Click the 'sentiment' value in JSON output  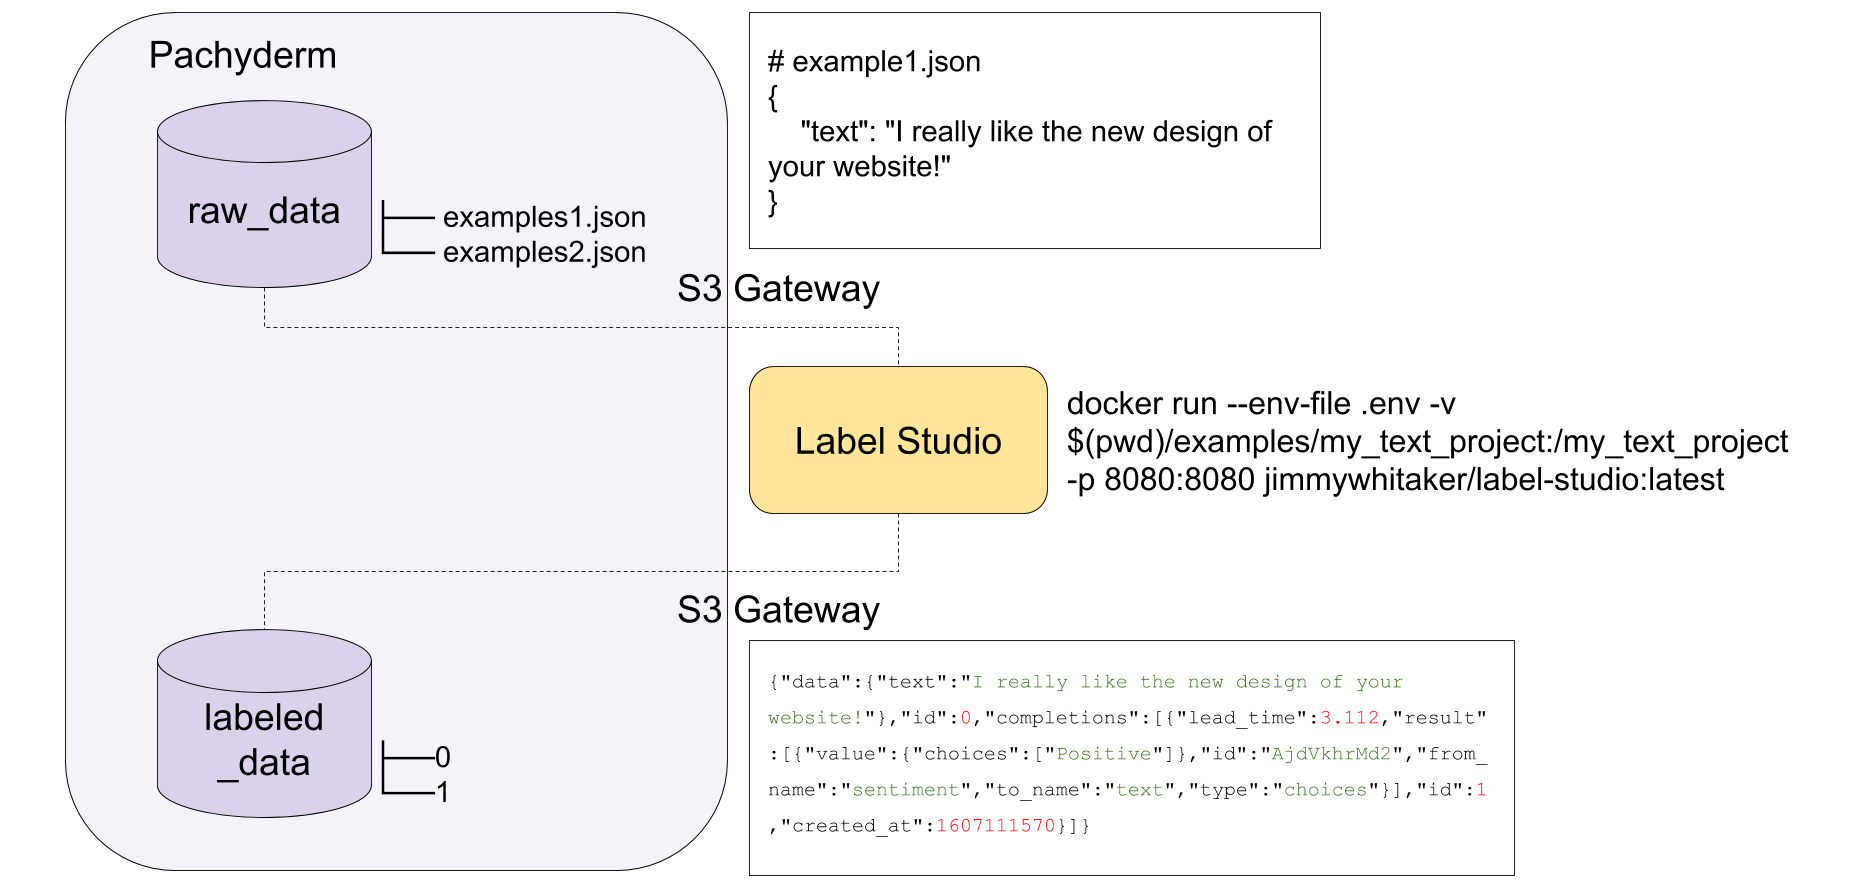[905, 790]
